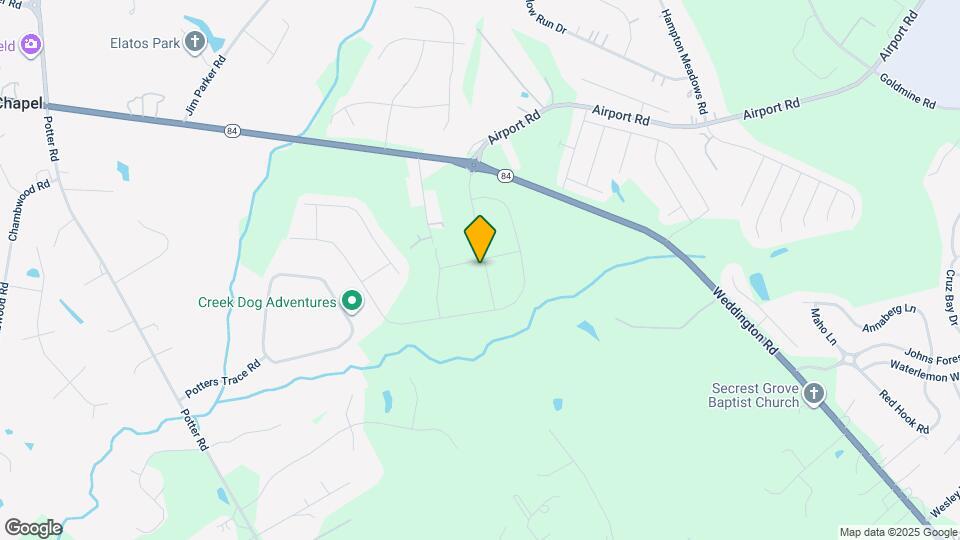Click the orange location marker pin
Image resolution: width=960 pixels, height=540 pixels.
pos(480,239)
